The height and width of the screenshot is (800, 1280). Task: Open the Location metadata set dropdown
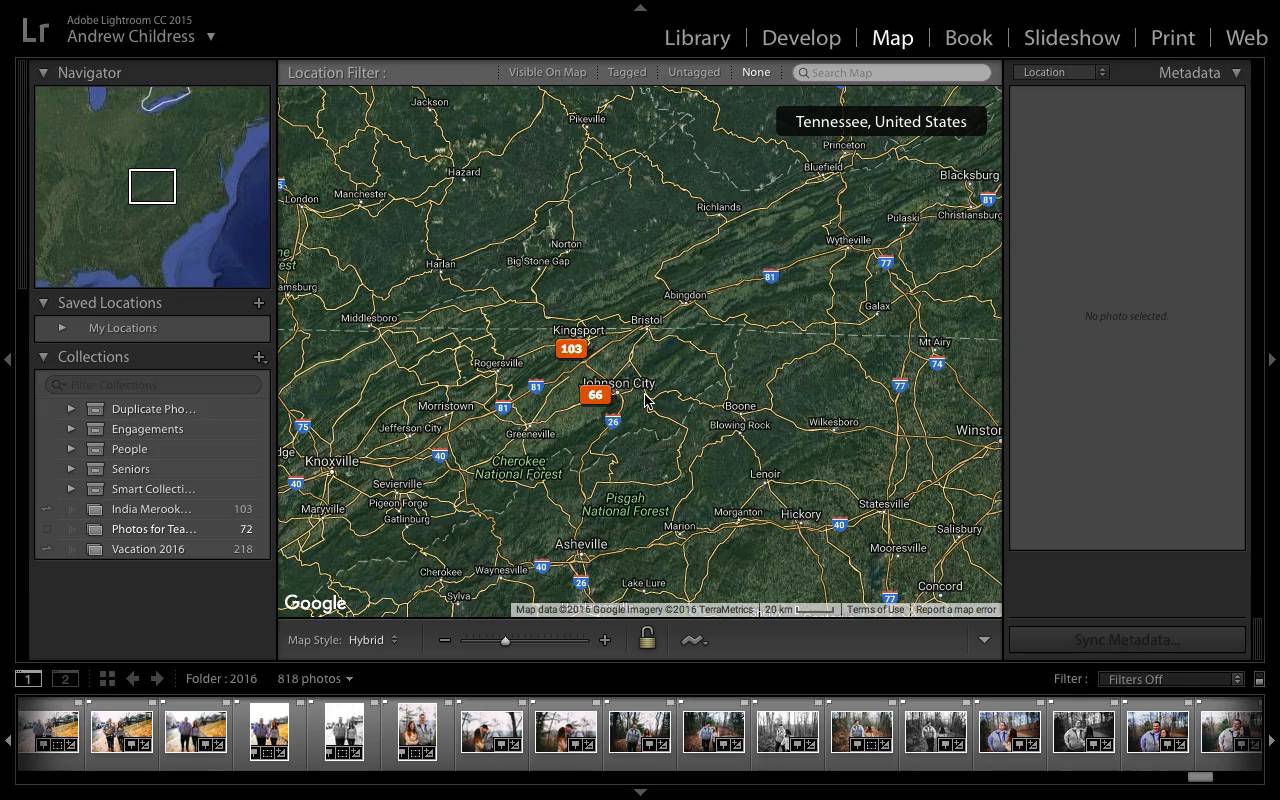pyautogui.click(x=1061, y=72)
